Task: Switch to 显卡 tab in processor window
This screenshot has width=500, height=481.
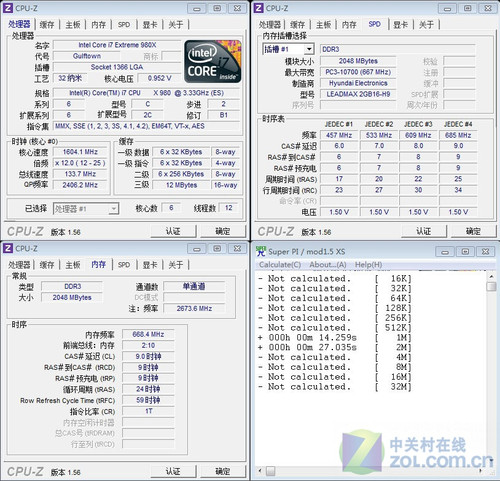Action: pyautogui.click(x=150, y=24)
